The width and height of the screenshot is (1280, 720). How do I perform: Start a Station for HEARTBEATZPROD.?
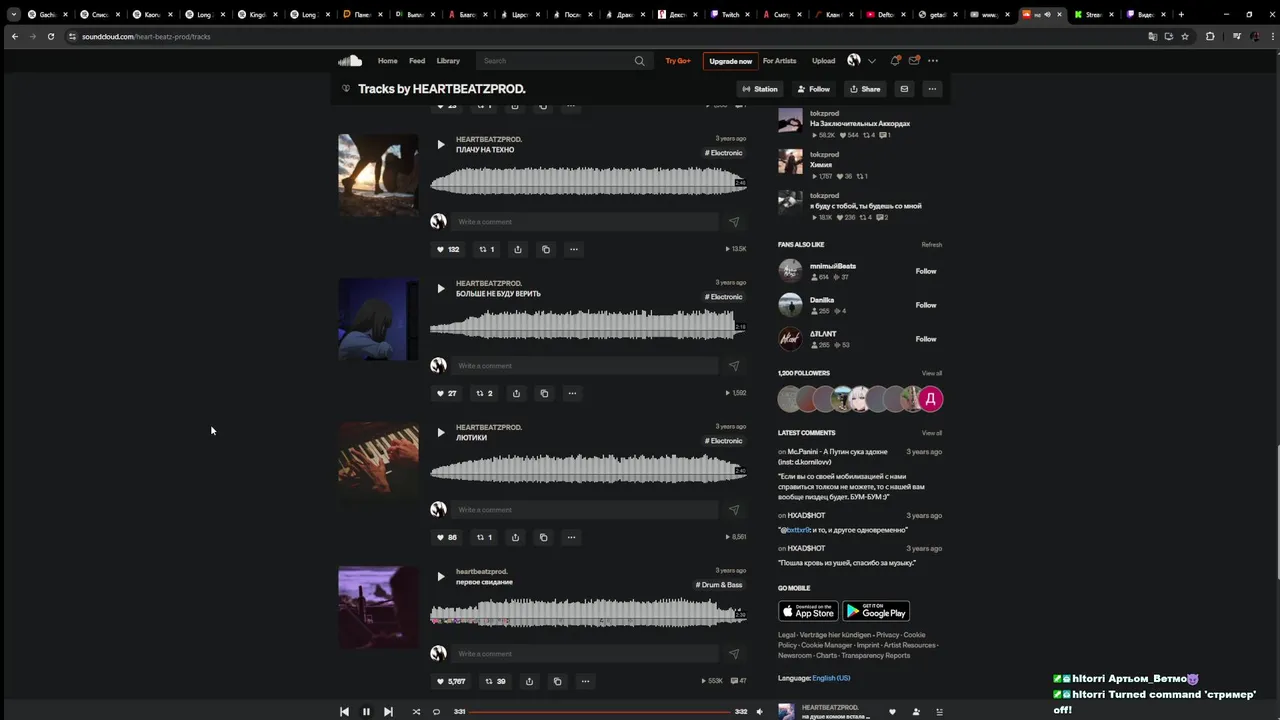click(x=760, y=89)
